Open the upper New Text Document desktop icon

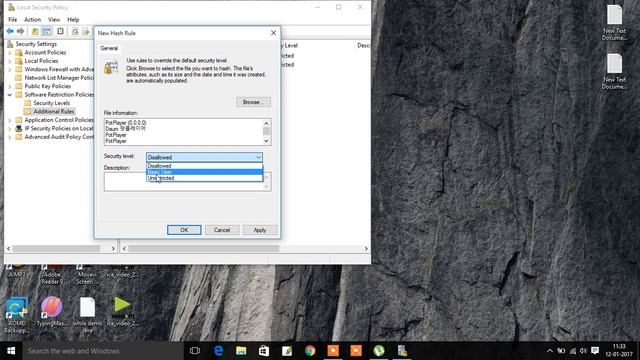pyautogui.click(x=614, y=22)
